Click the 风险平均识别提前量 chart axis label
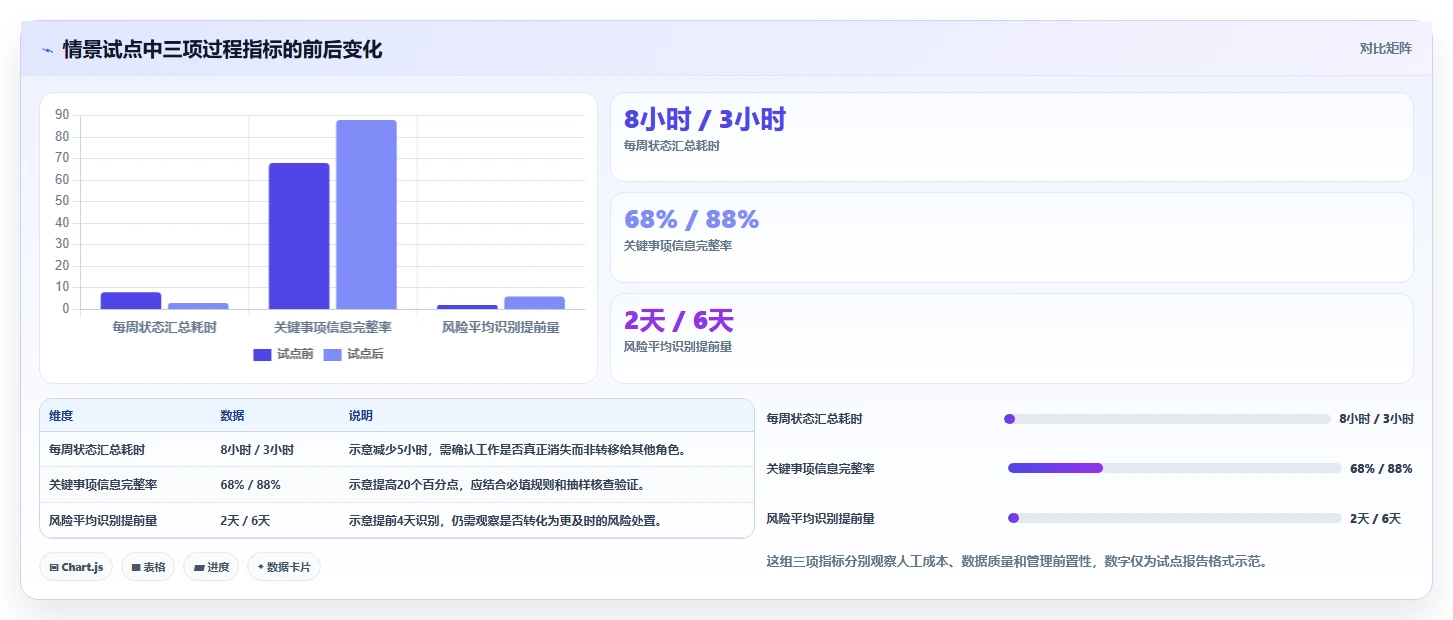The width and height of the screenshot is (1453, 620). point(500,327)
